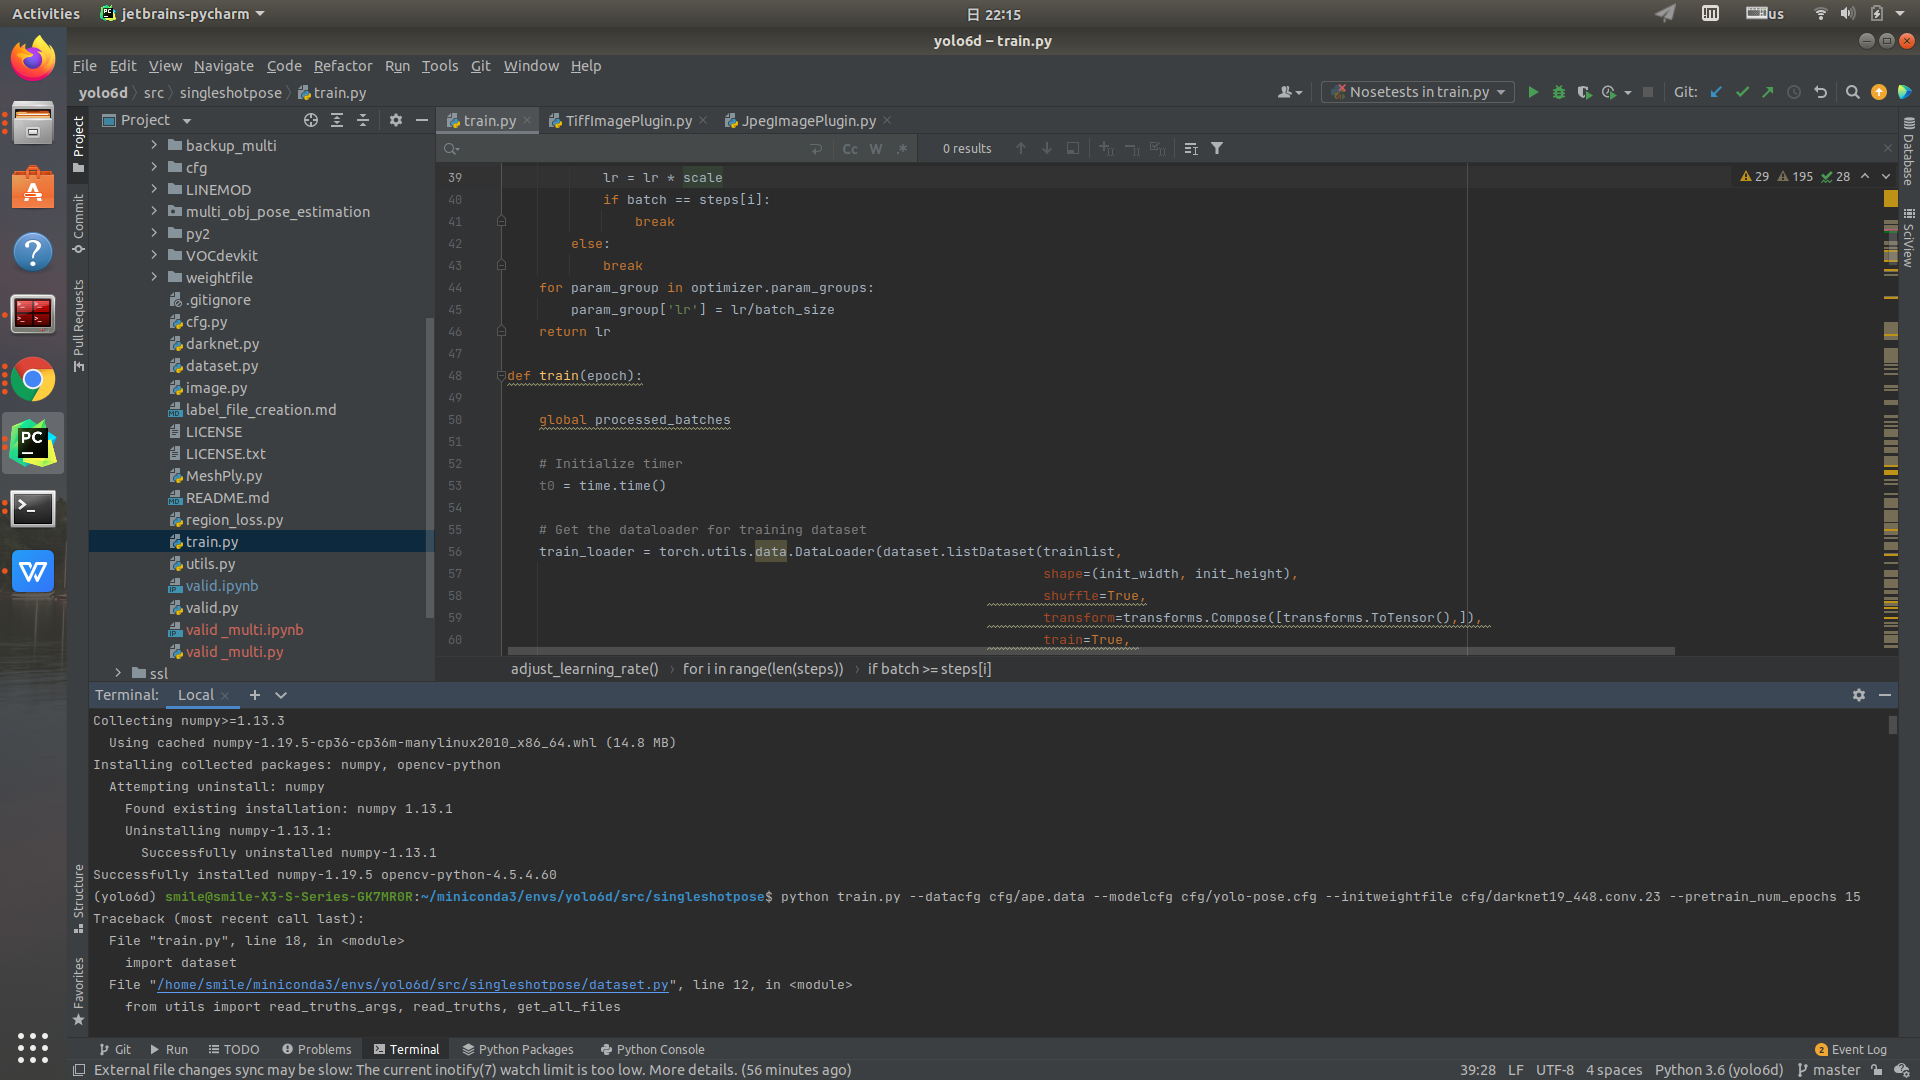Expand the LINEMOD folder
Viewport: 1920px width, 1080px height.
(154, 189)
